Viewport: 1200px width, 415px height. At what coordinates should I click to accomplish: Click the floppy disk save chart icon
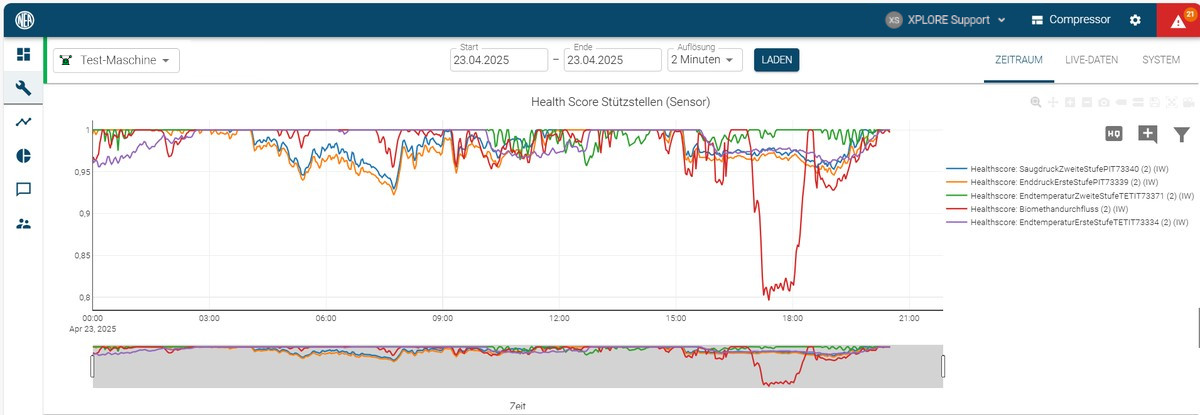(1155, 102)
